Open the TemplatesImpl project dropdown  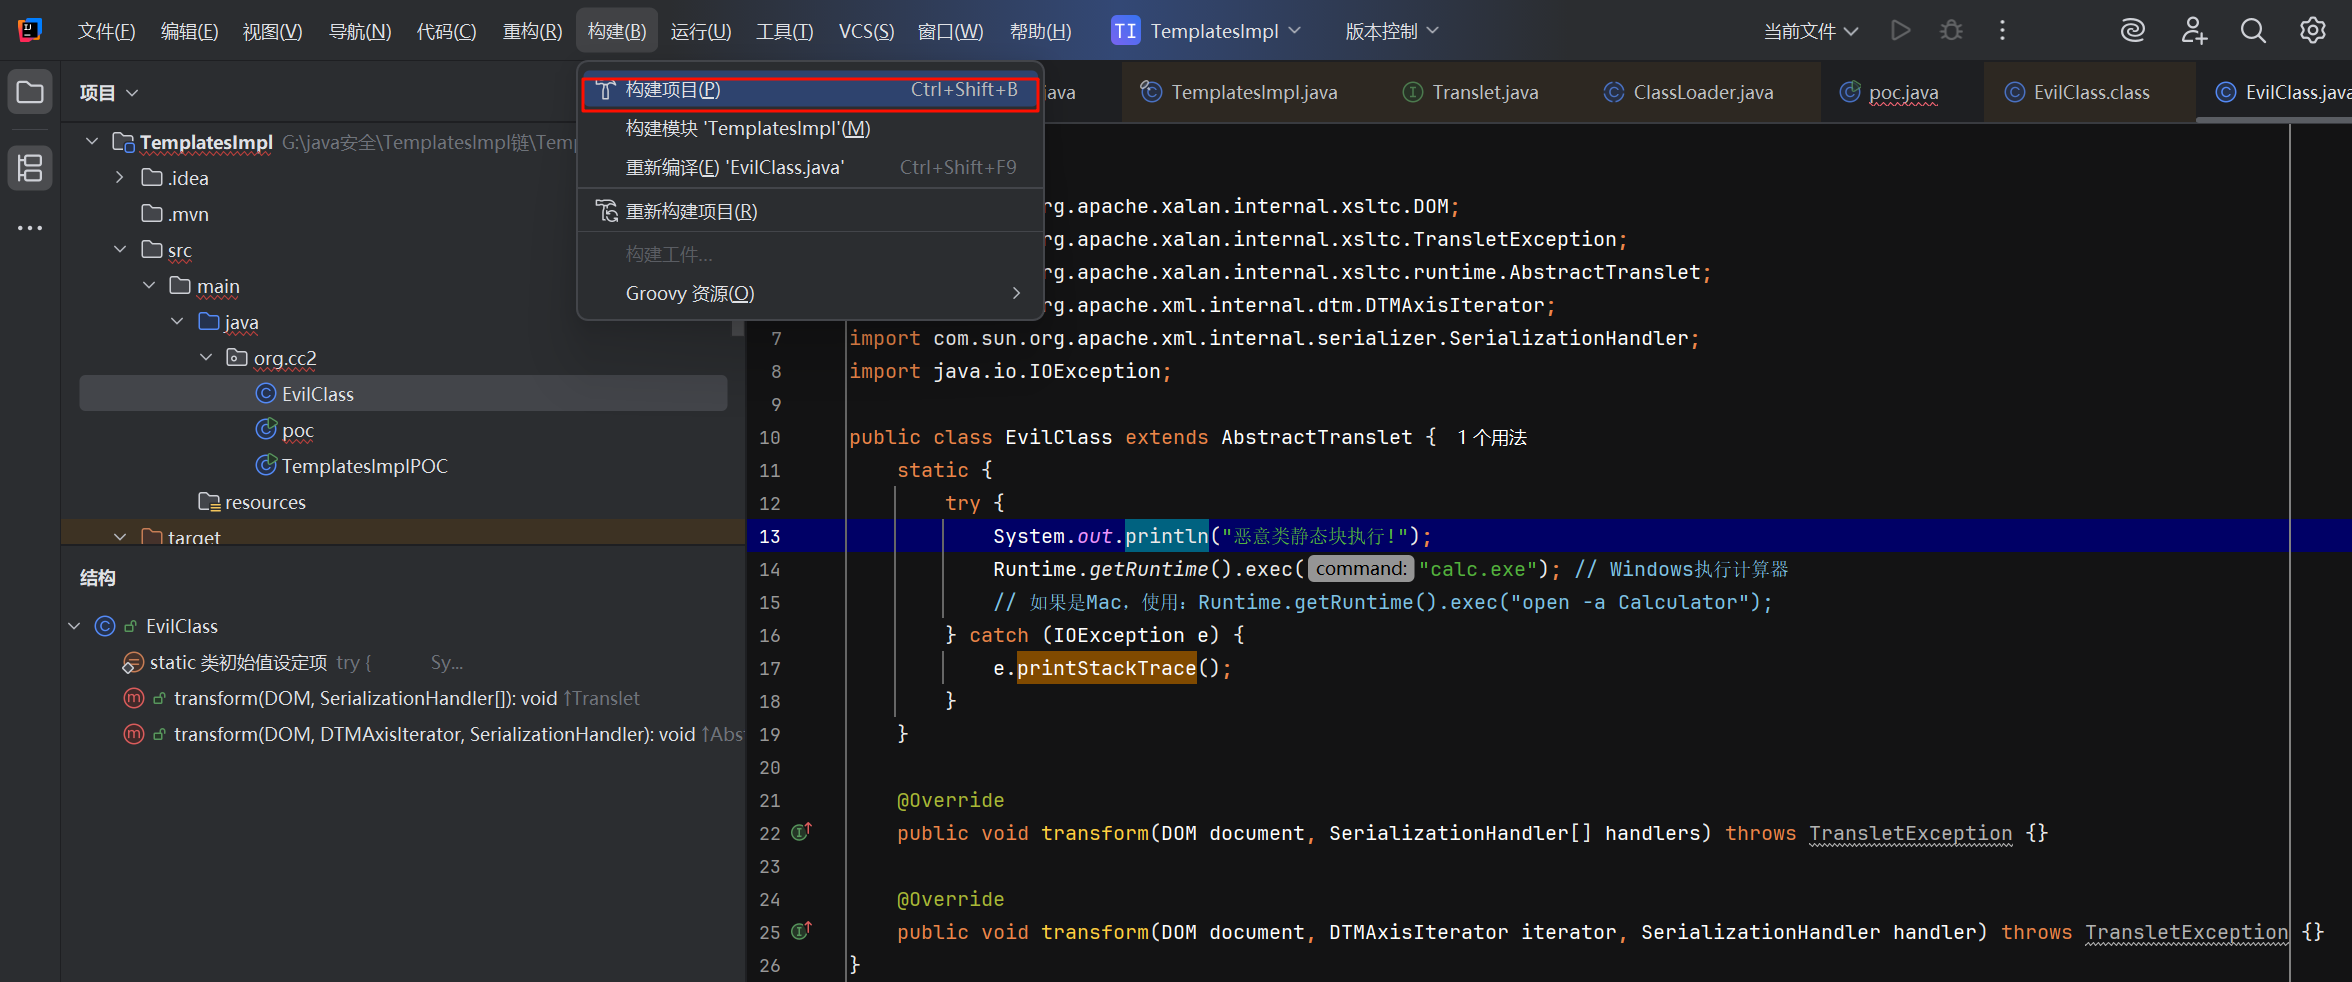click(x=1206, y=31)
